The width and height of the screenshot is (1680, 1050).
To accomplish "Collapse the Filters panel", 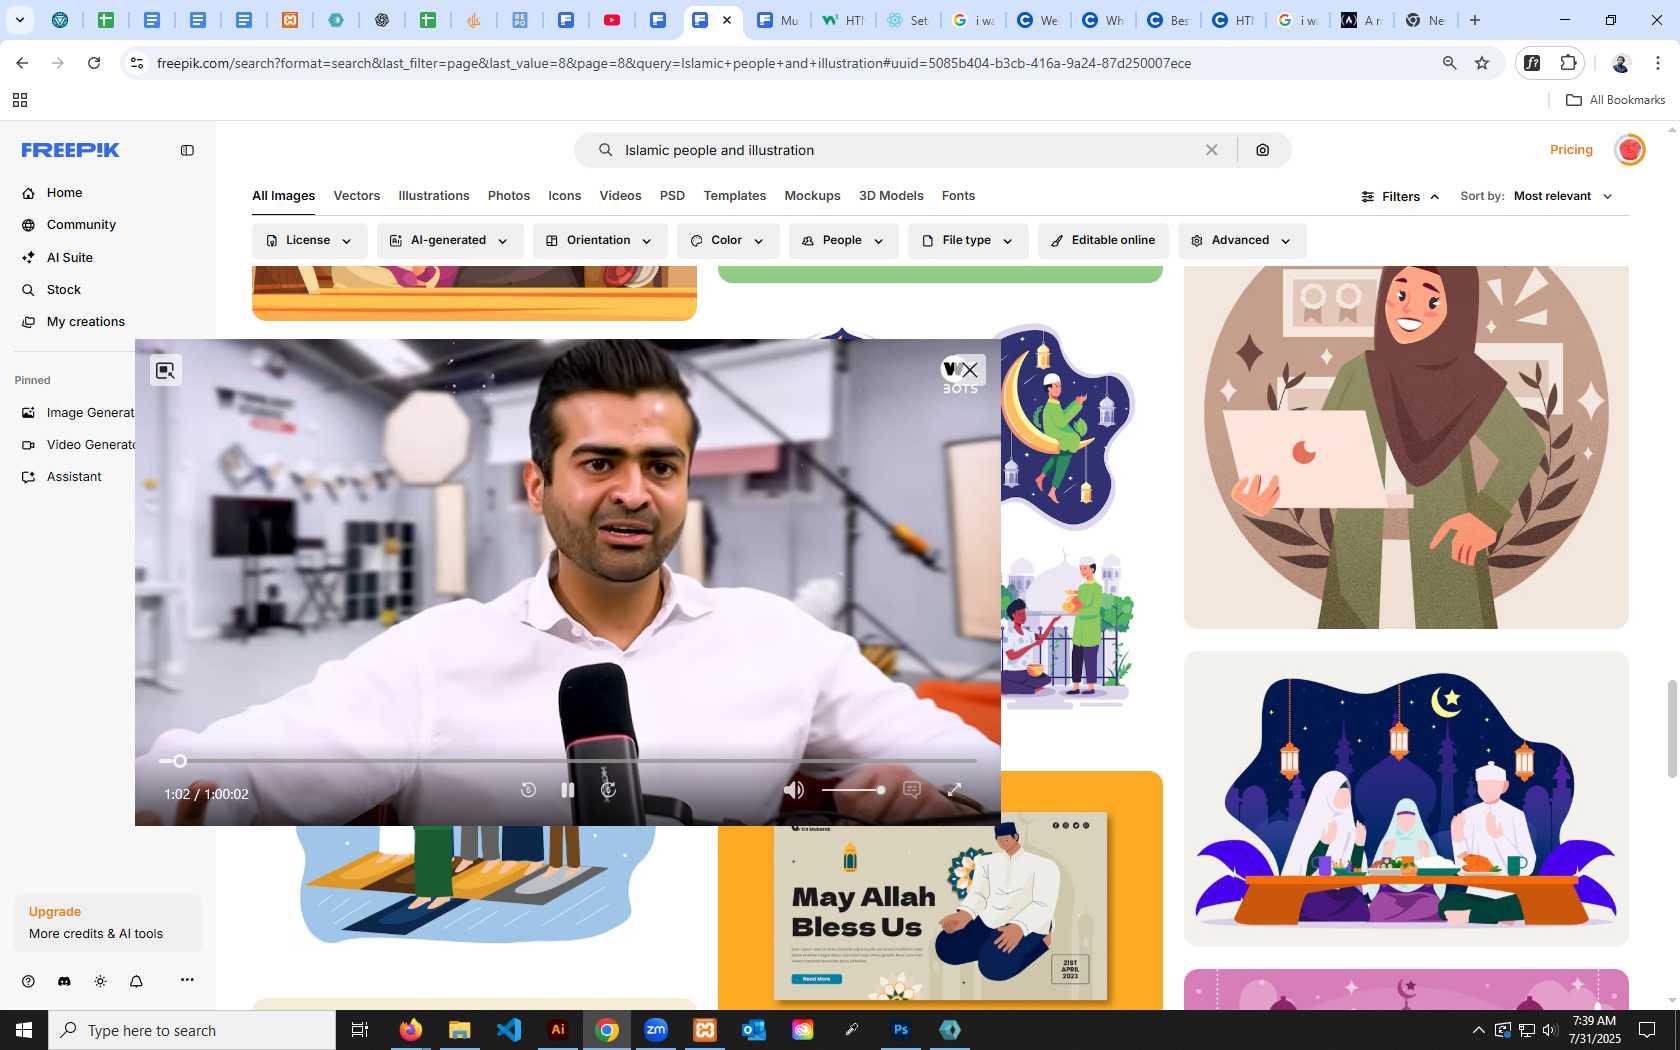I will [x=1400, y=197].
